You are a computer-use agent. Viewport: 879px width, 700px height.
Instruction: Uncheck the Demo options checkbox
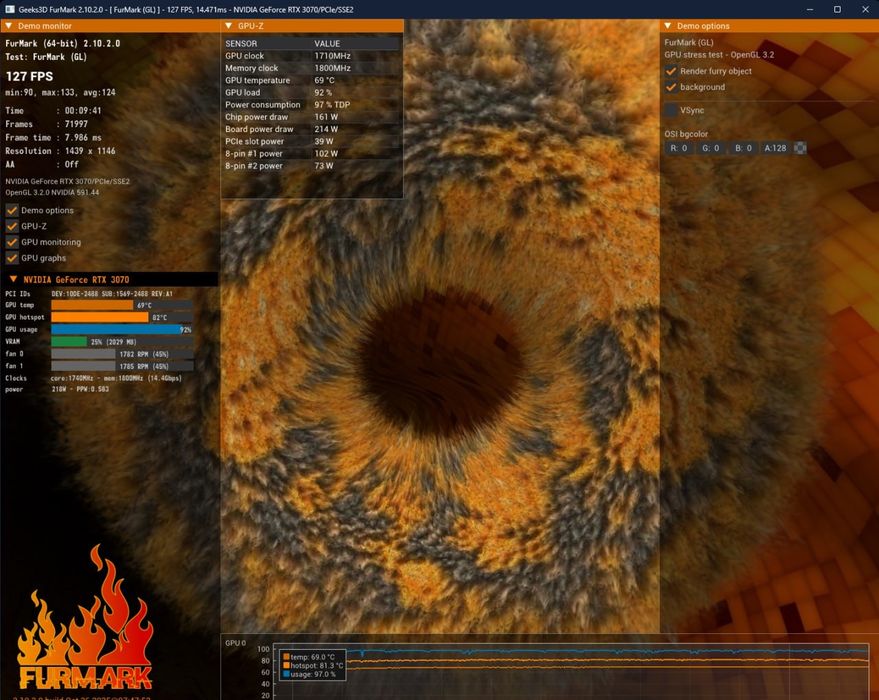12,210
